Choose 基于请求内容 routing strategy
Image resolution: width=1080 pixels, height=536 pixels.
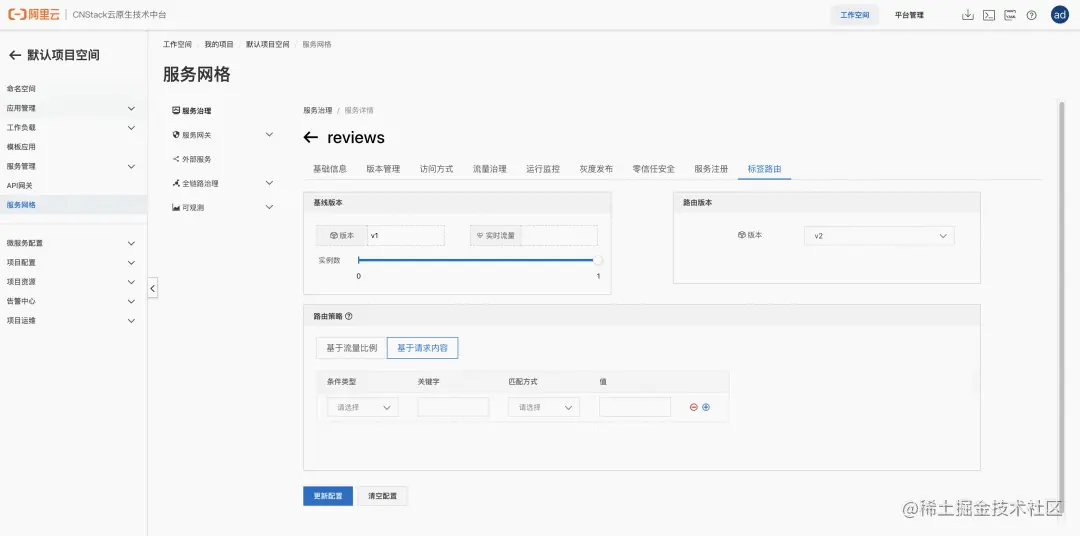pos(423,348)
